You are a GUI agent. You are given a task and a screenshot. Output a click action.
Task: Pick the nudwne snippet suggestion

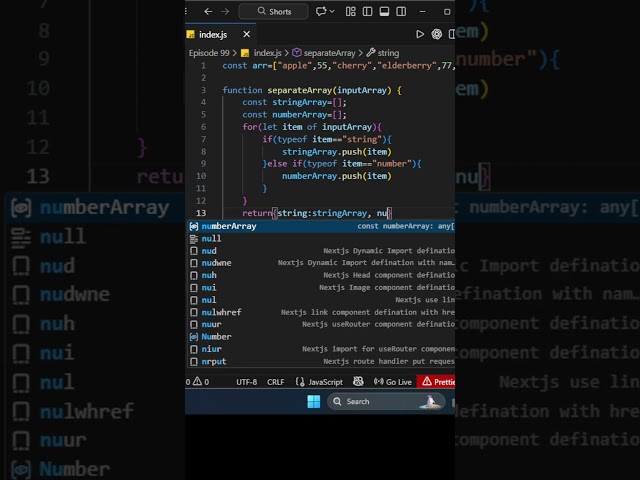coord(321,263)
